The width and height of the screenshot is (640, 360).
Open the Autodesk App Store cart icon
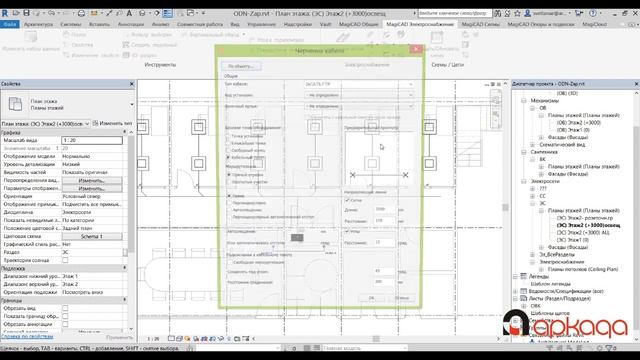click(578, 13)
